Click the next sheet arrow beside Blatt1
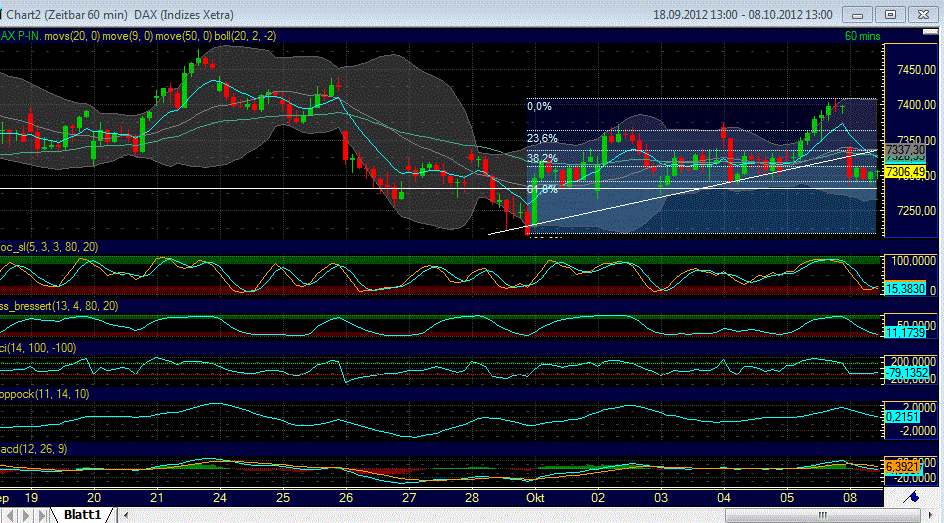944x523 pixels. [x=26, y=516]
